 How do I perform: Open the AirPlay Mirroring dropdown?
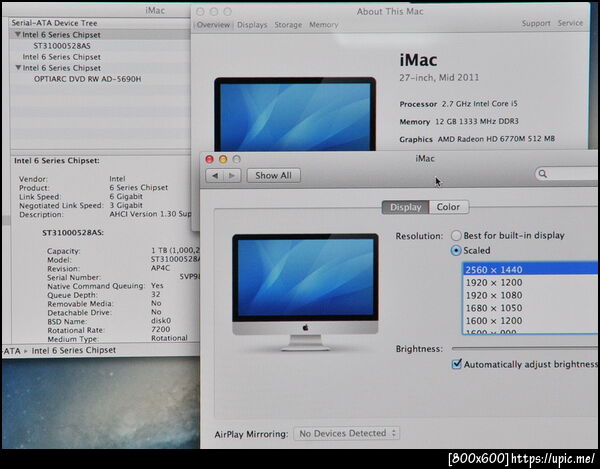tap(347, 433)
